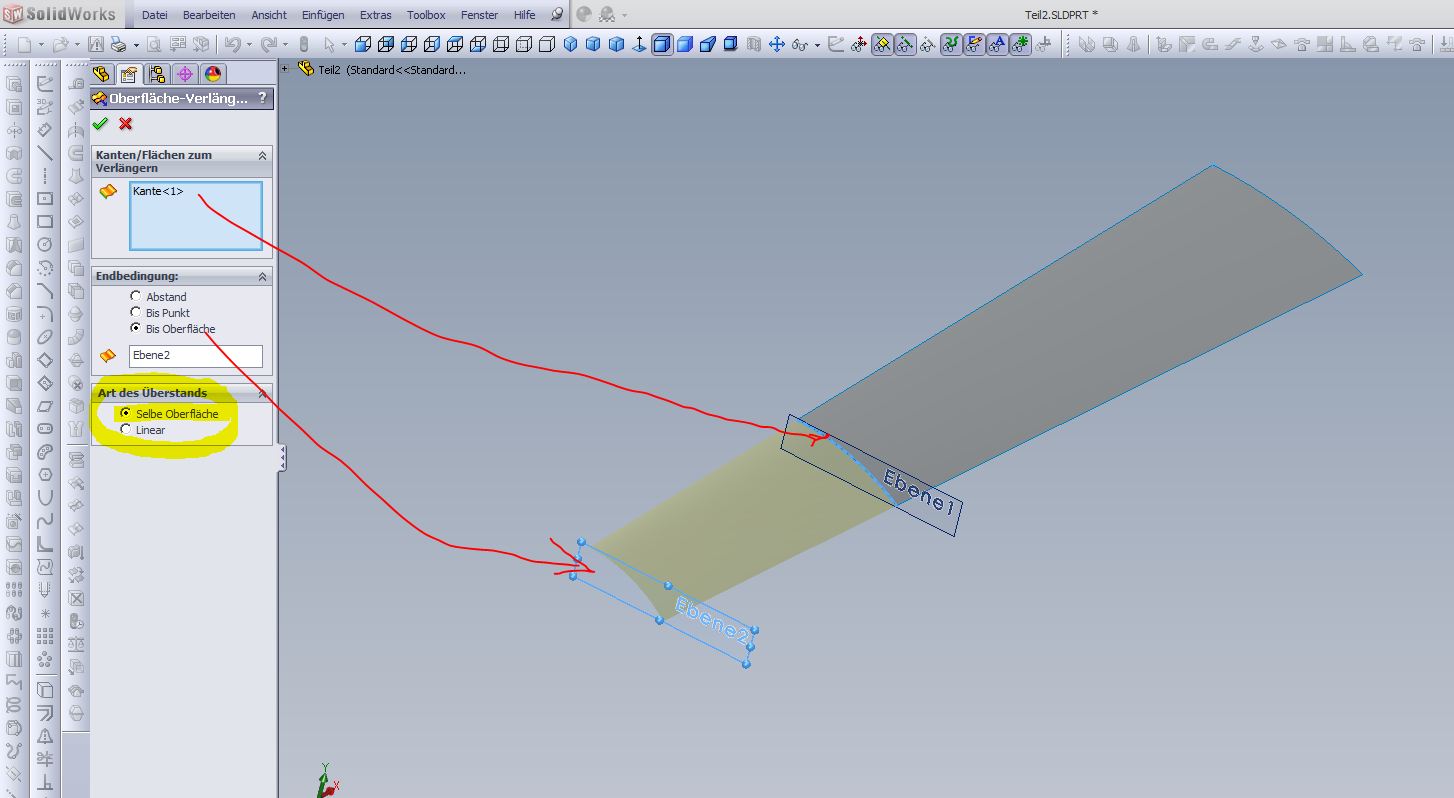The height and width of the screenshot is (798, 1454).
Task: Select the Ebene2 plane label in viewport
Action: pyautogui.click(x=712, y=620)
